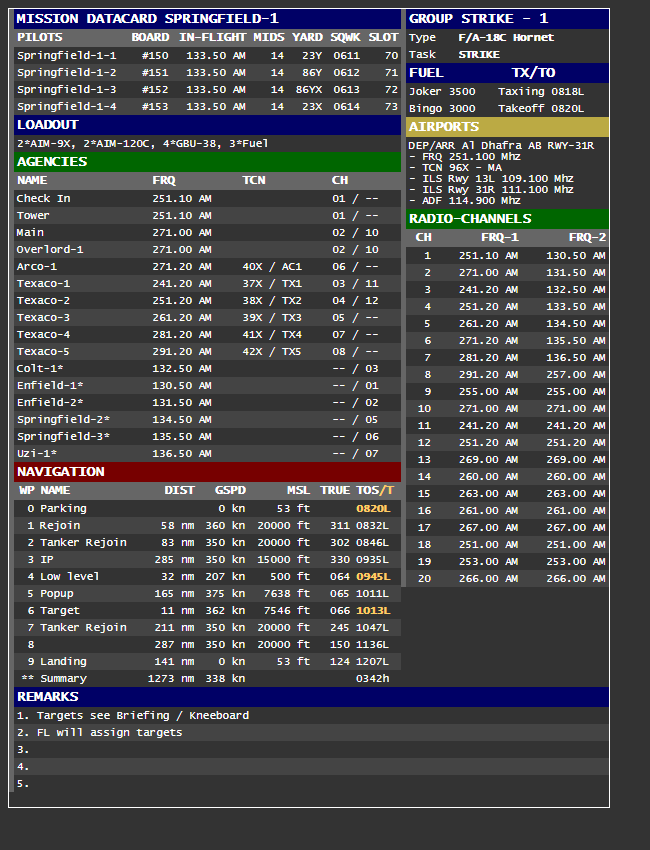650x850 pixels.
Task: Select the Springfield-3* agency name
Action: [x=63, y=436]
